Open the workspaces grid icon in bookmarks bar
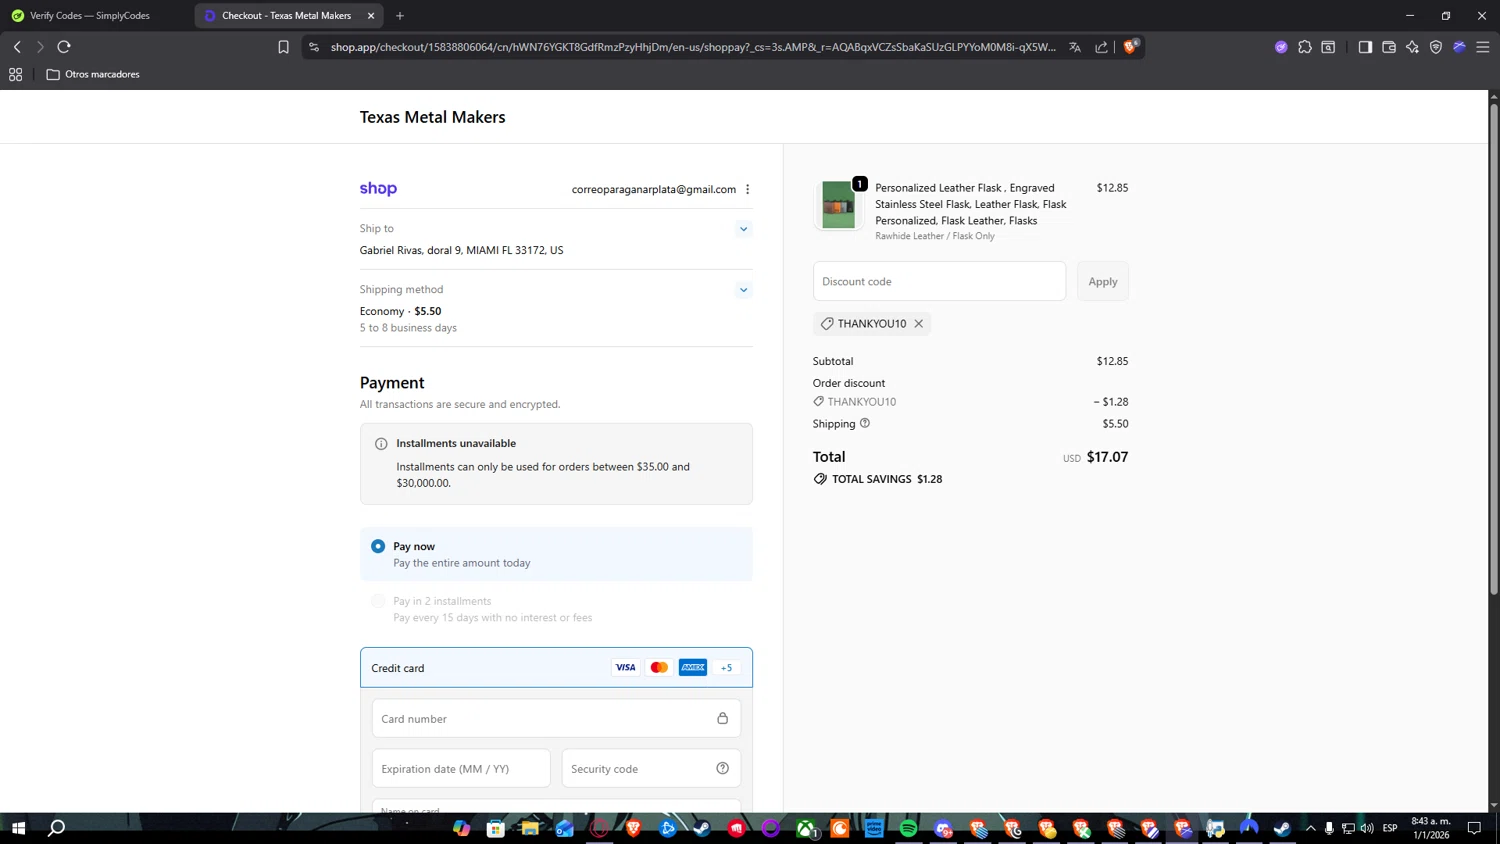 click(15, 74)
